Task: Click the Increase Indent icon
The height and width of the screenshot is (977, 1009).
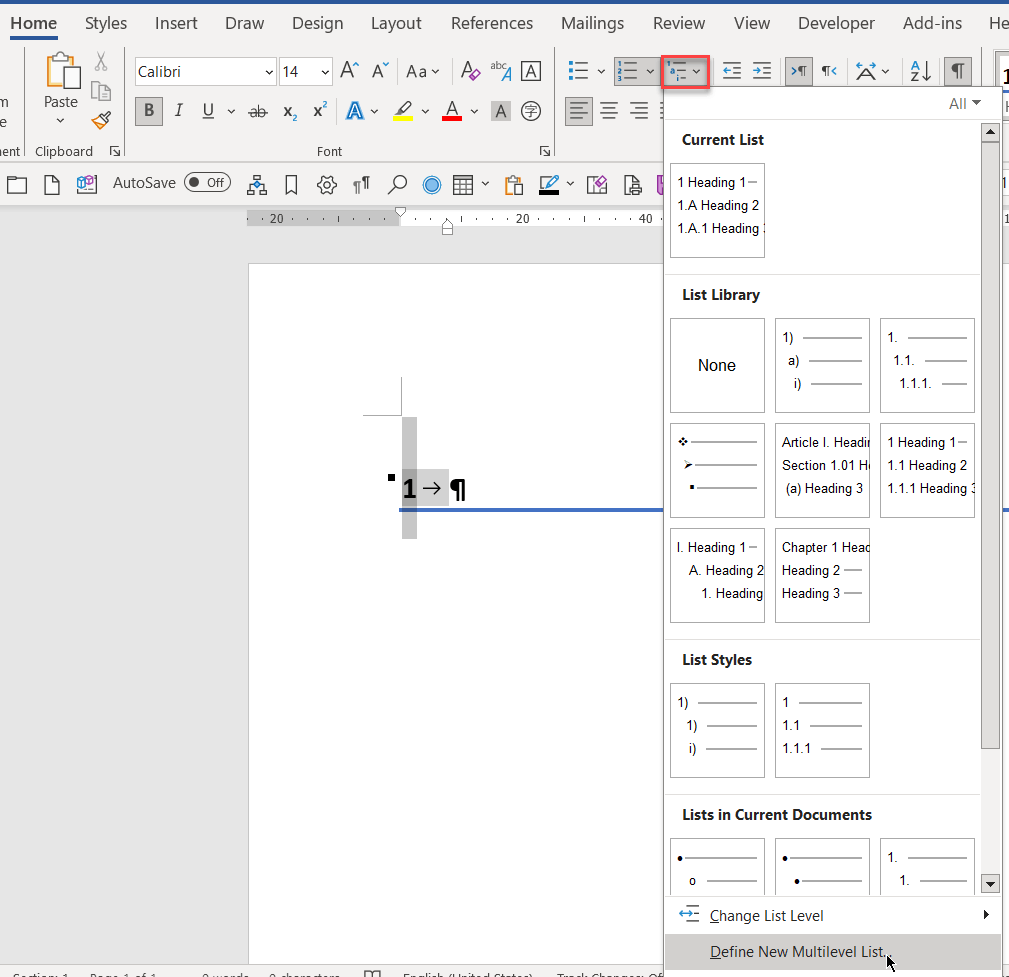Action: pyautogui.click(x=762, y=71)
